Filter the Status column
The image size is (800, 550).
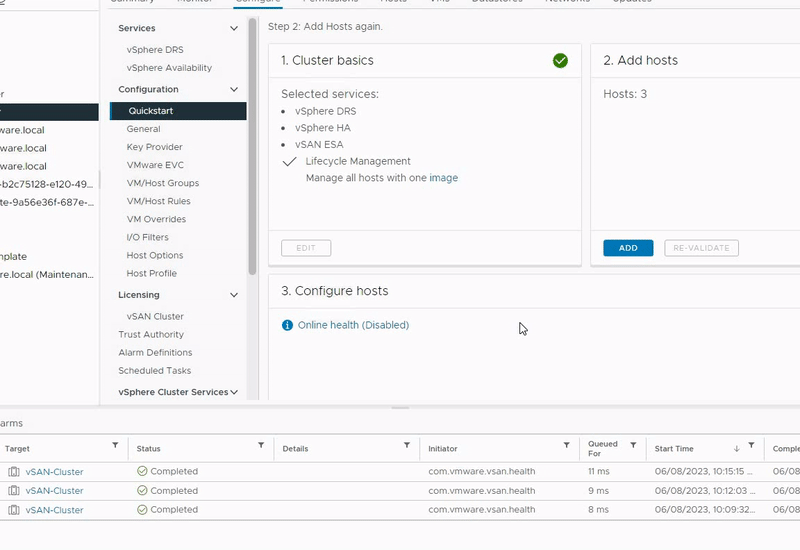(261, 445)
